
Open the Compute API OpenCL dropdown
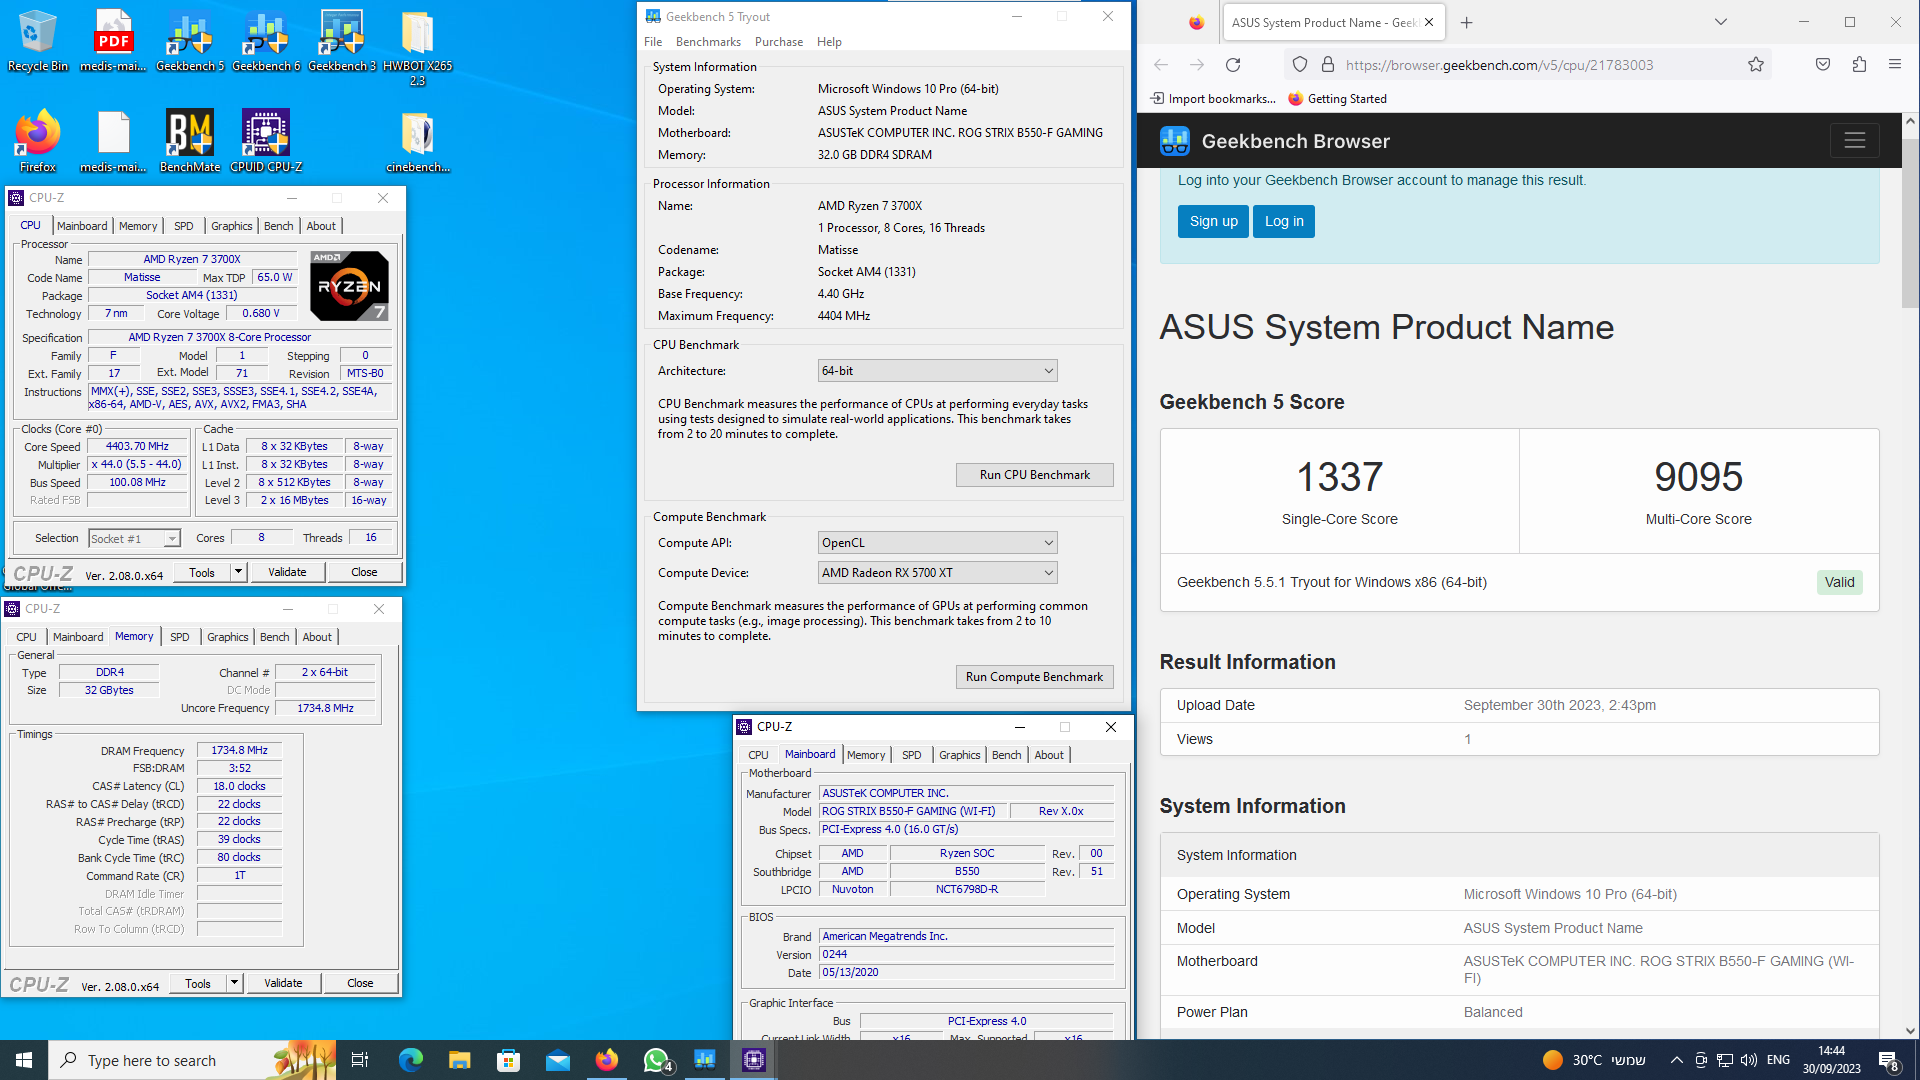click(x=937, y=543)
